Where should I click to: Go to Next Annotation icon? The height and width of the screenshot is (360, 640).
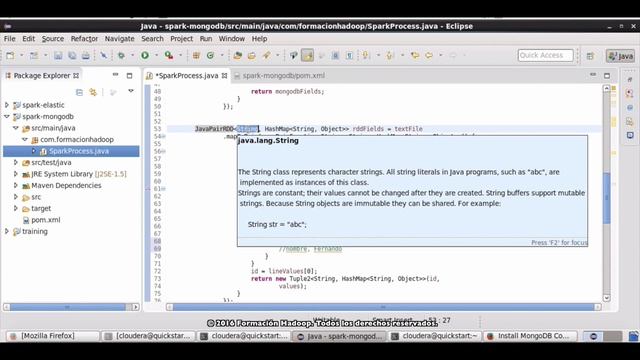(x=366, y=56)
